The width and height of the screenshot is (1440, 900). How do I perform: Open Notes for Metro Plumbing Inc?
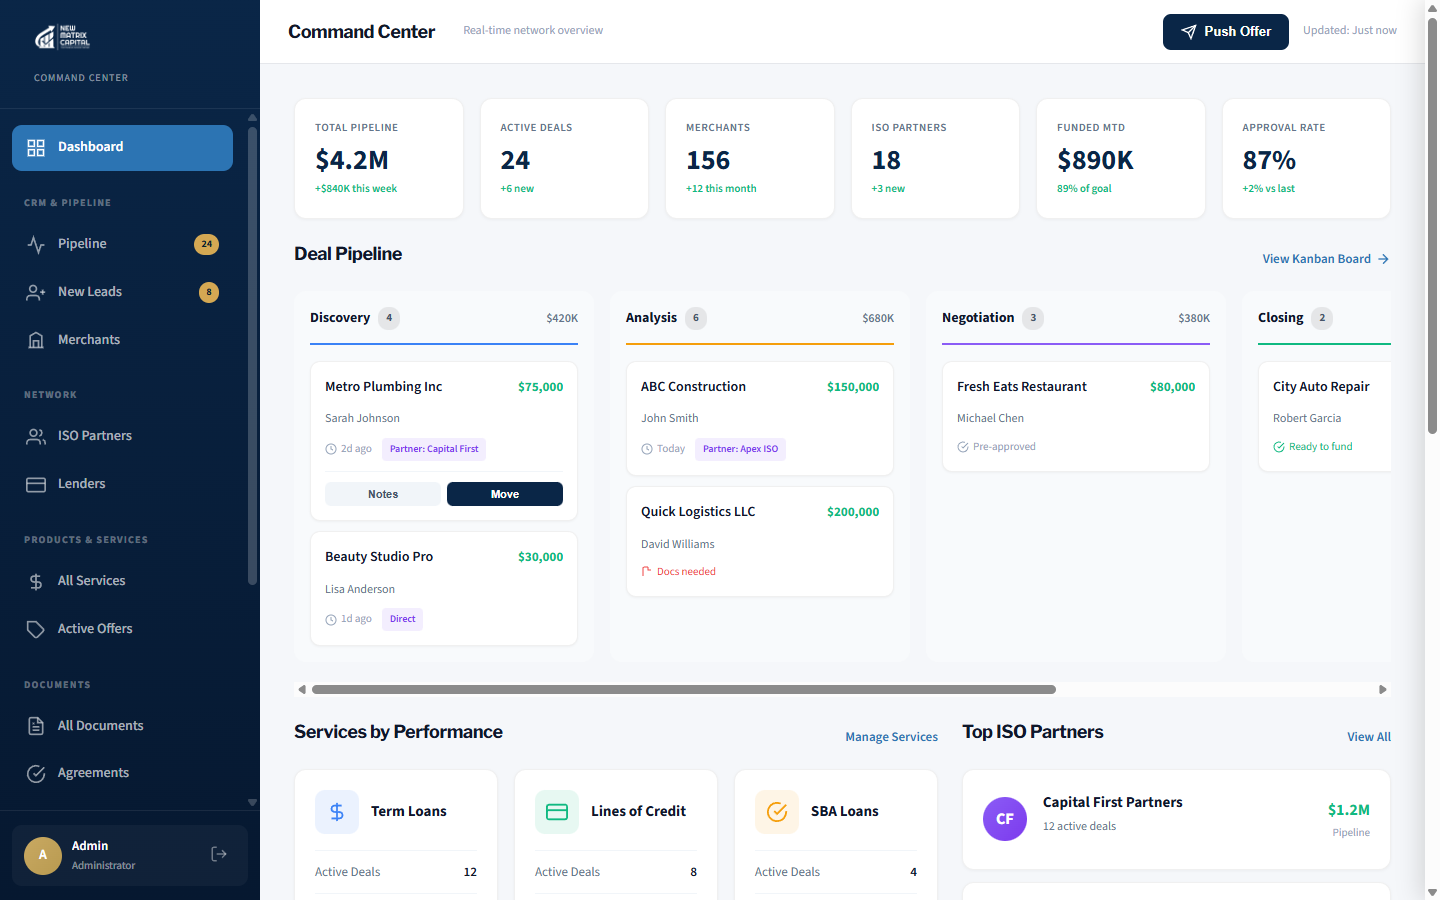point(382,493)
